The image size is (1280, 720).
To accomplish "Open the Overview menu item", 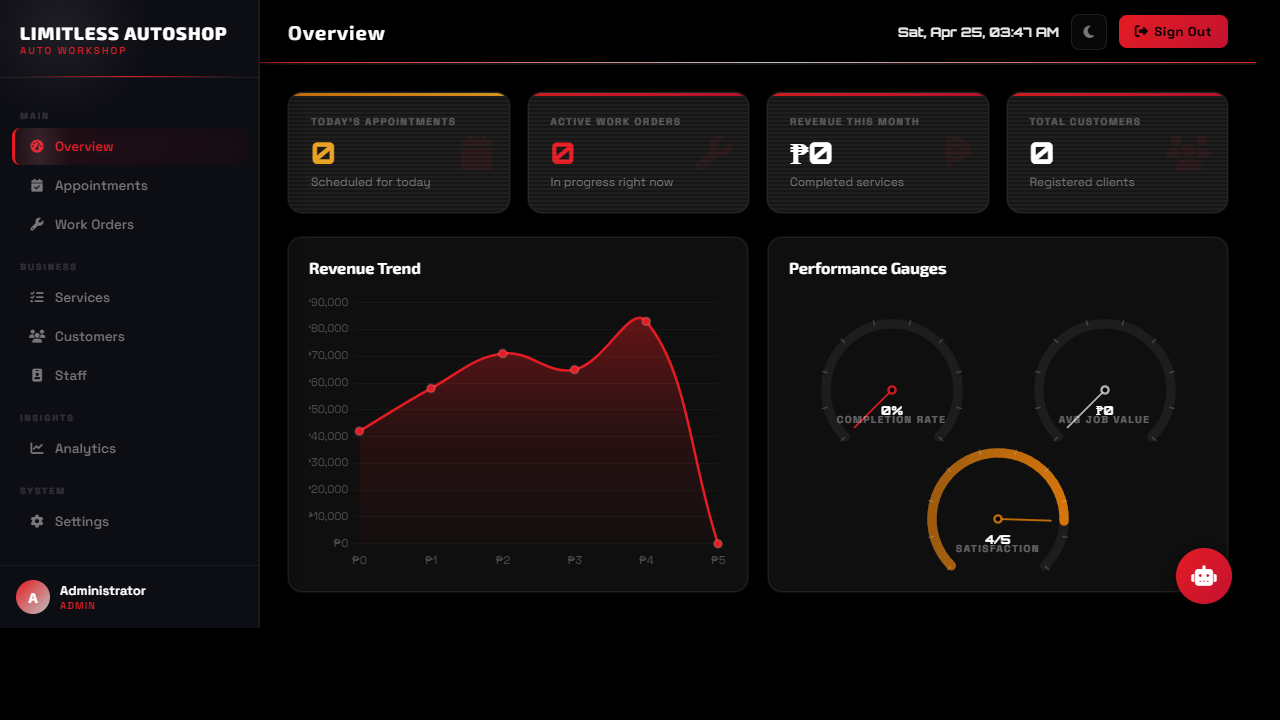I will pos(130,146).
